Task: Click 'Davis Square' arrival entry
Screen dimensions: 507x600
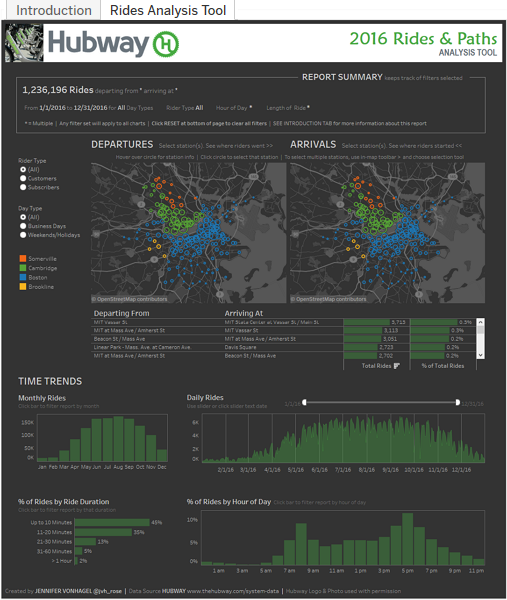Action: [240, 347]
